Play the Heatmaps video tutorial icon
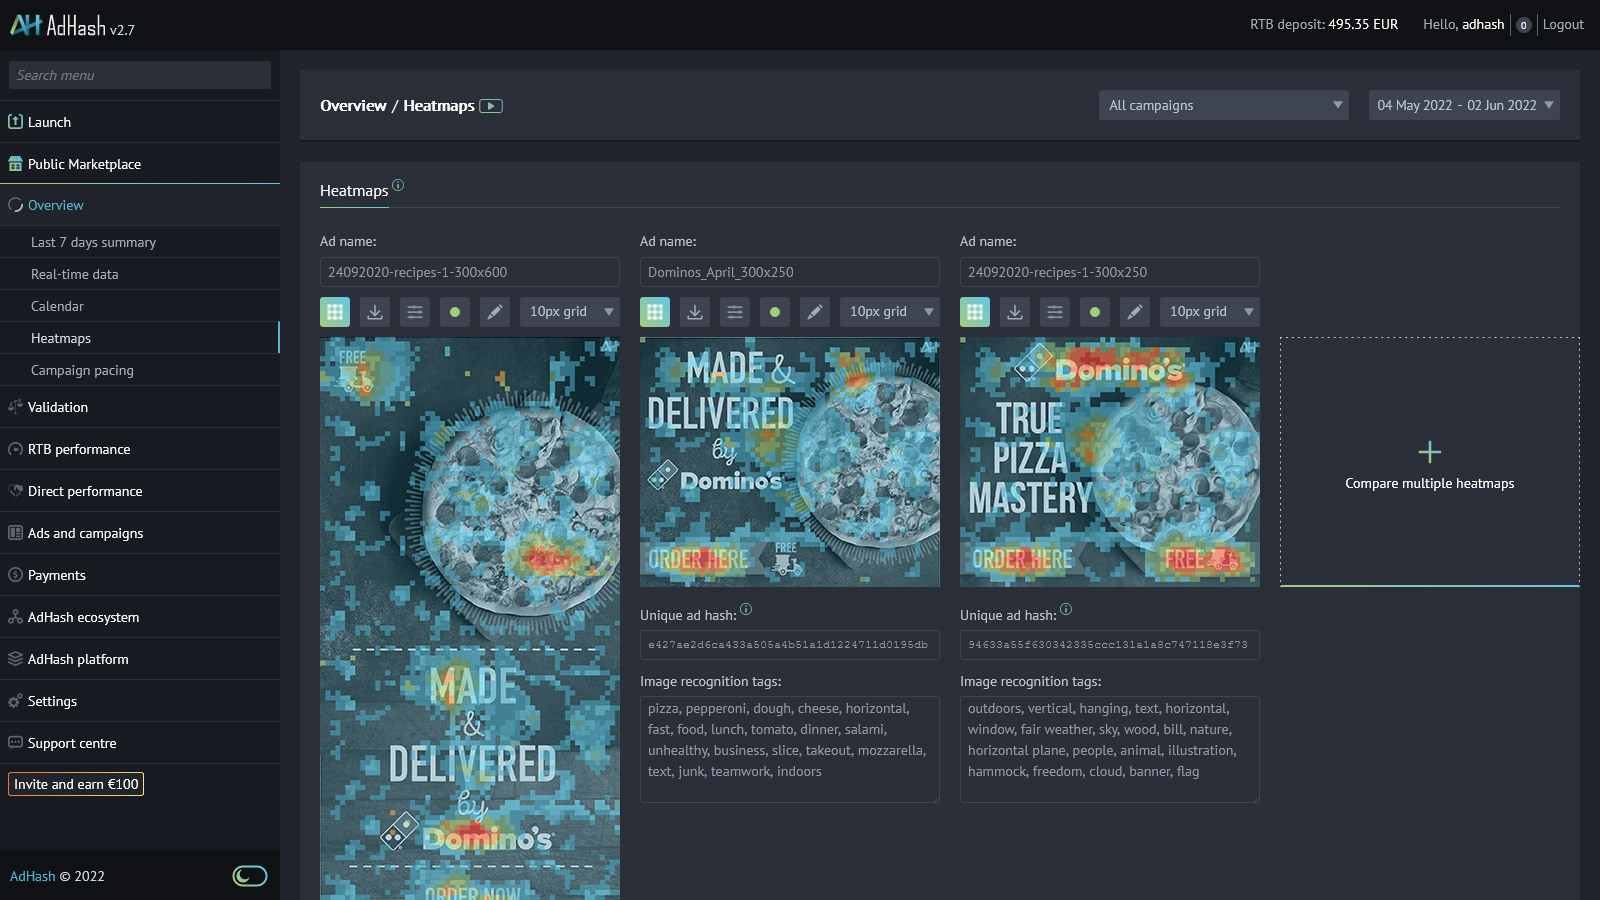This screenshot has height=900, width=1600. 491,106
